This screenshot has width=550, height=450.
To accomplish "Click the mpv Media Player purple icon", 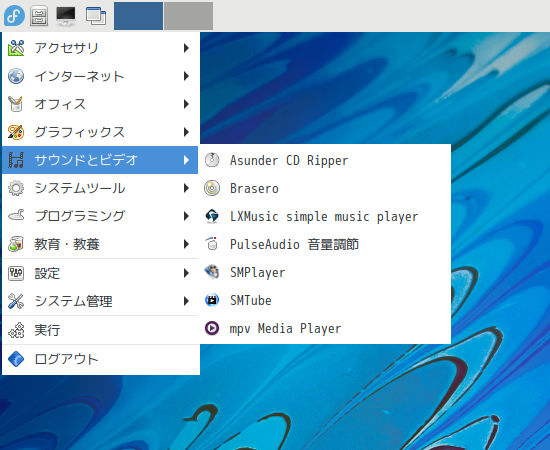I will coord(212,328).
